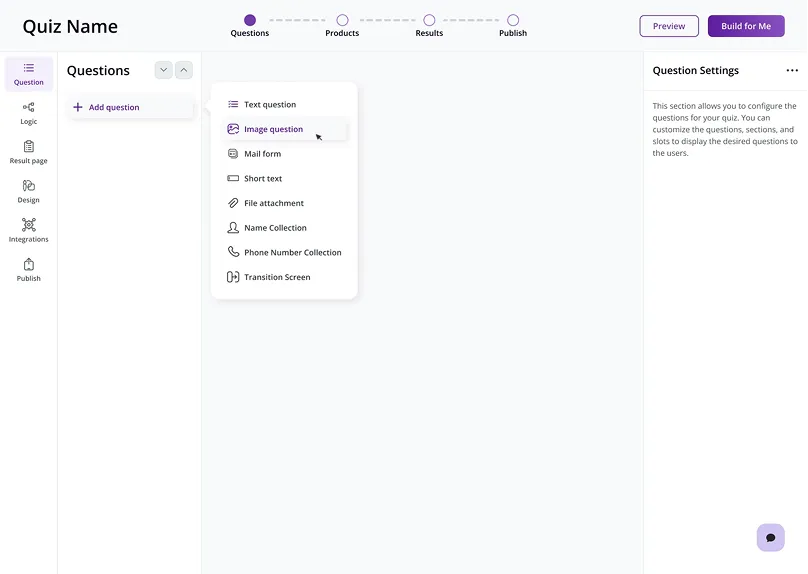Click the Results step label

(429, 33)
